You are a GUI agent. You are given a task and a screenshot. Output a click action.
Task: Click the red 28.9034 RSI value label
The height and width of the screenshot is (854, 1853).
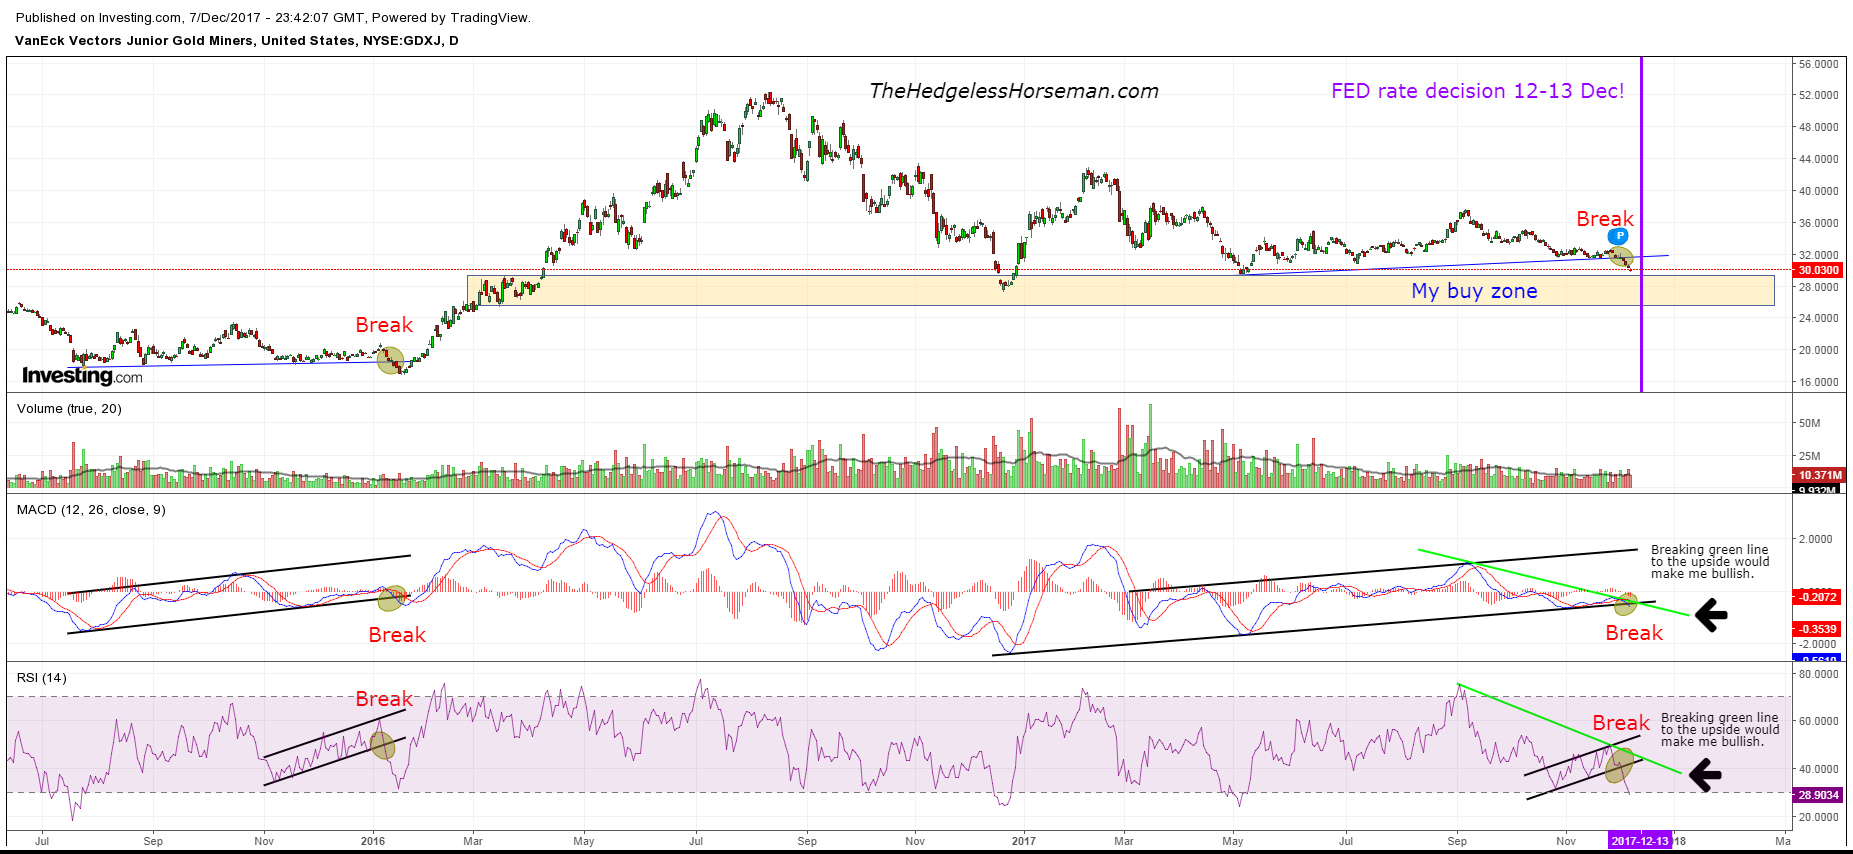(1818, 795)
